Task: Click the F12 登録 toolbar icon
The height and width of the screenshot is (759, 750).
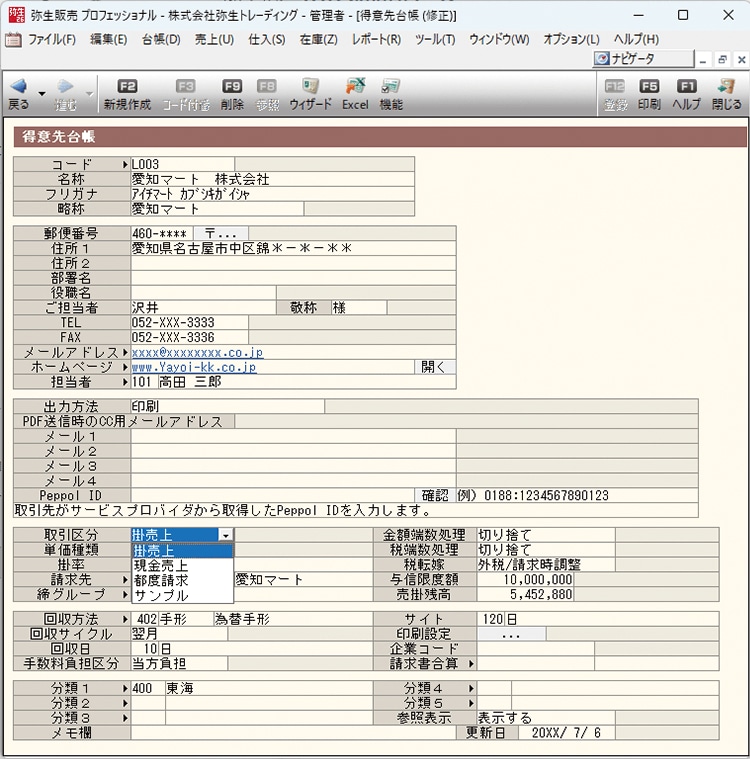Action: 615,86
